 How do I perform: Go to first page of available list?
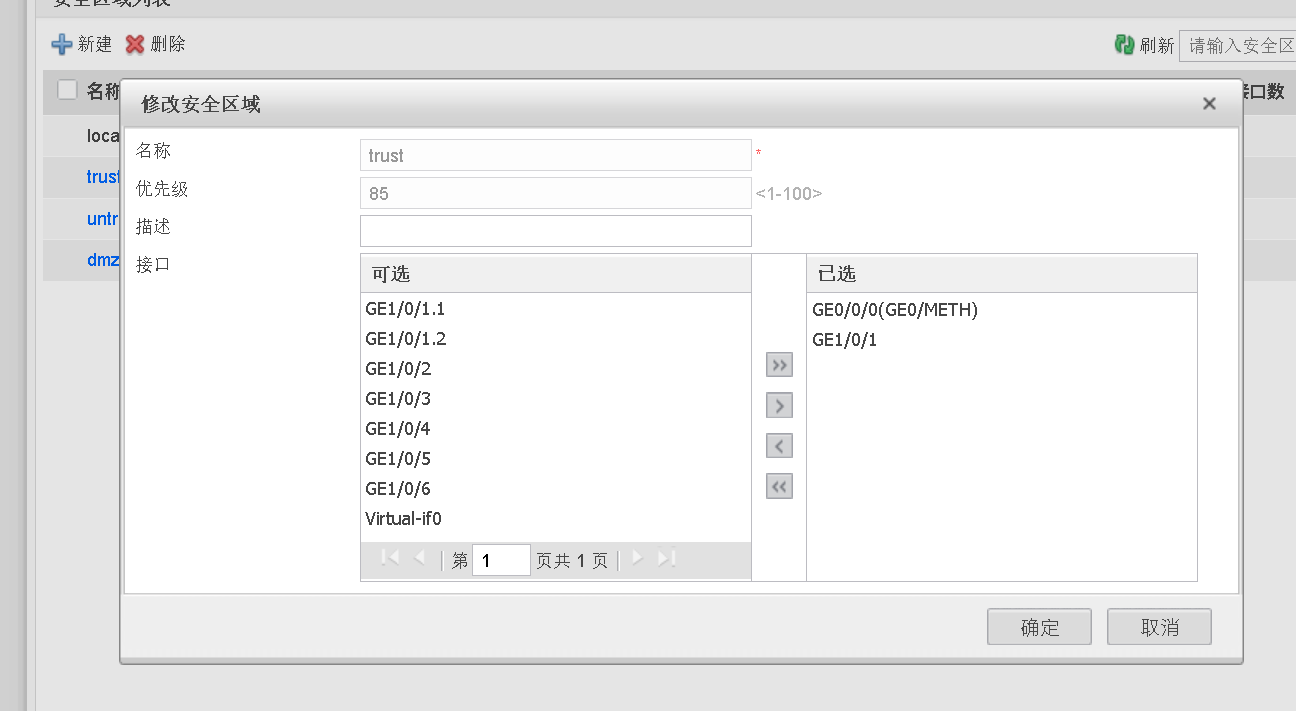(x=391, y=559)
